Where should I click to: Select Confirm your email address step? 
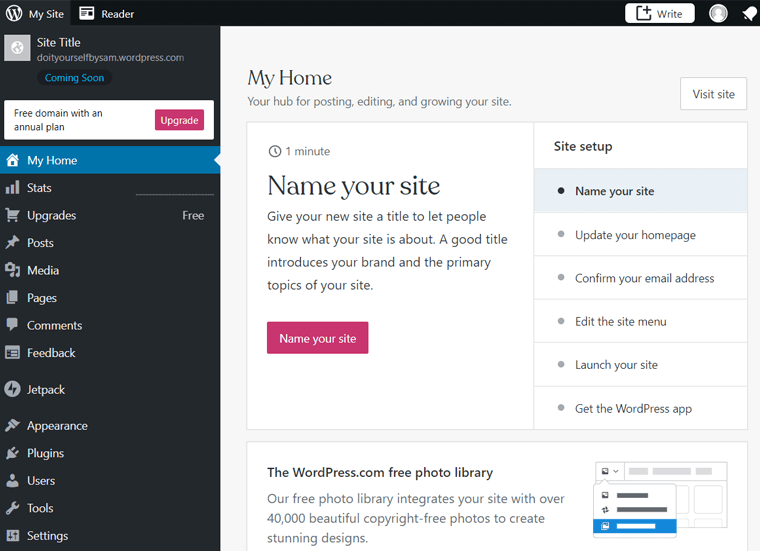coord(644,278)
